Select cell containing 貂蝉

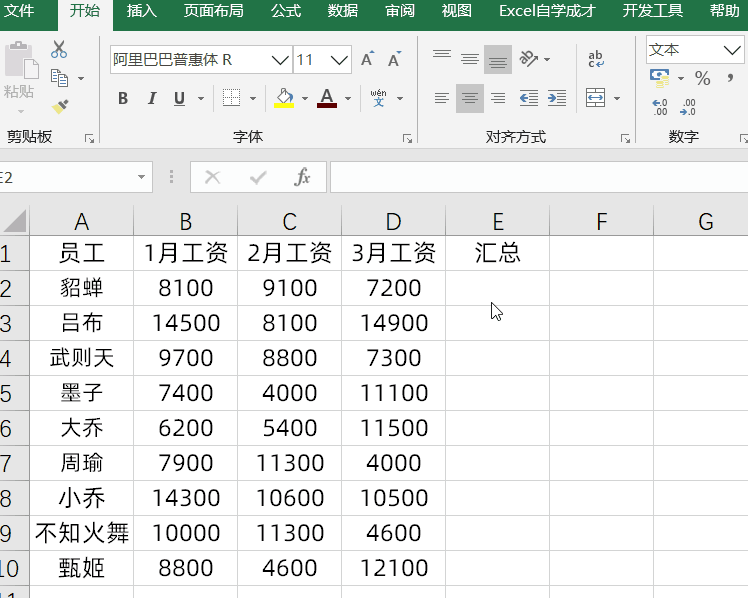82,288
